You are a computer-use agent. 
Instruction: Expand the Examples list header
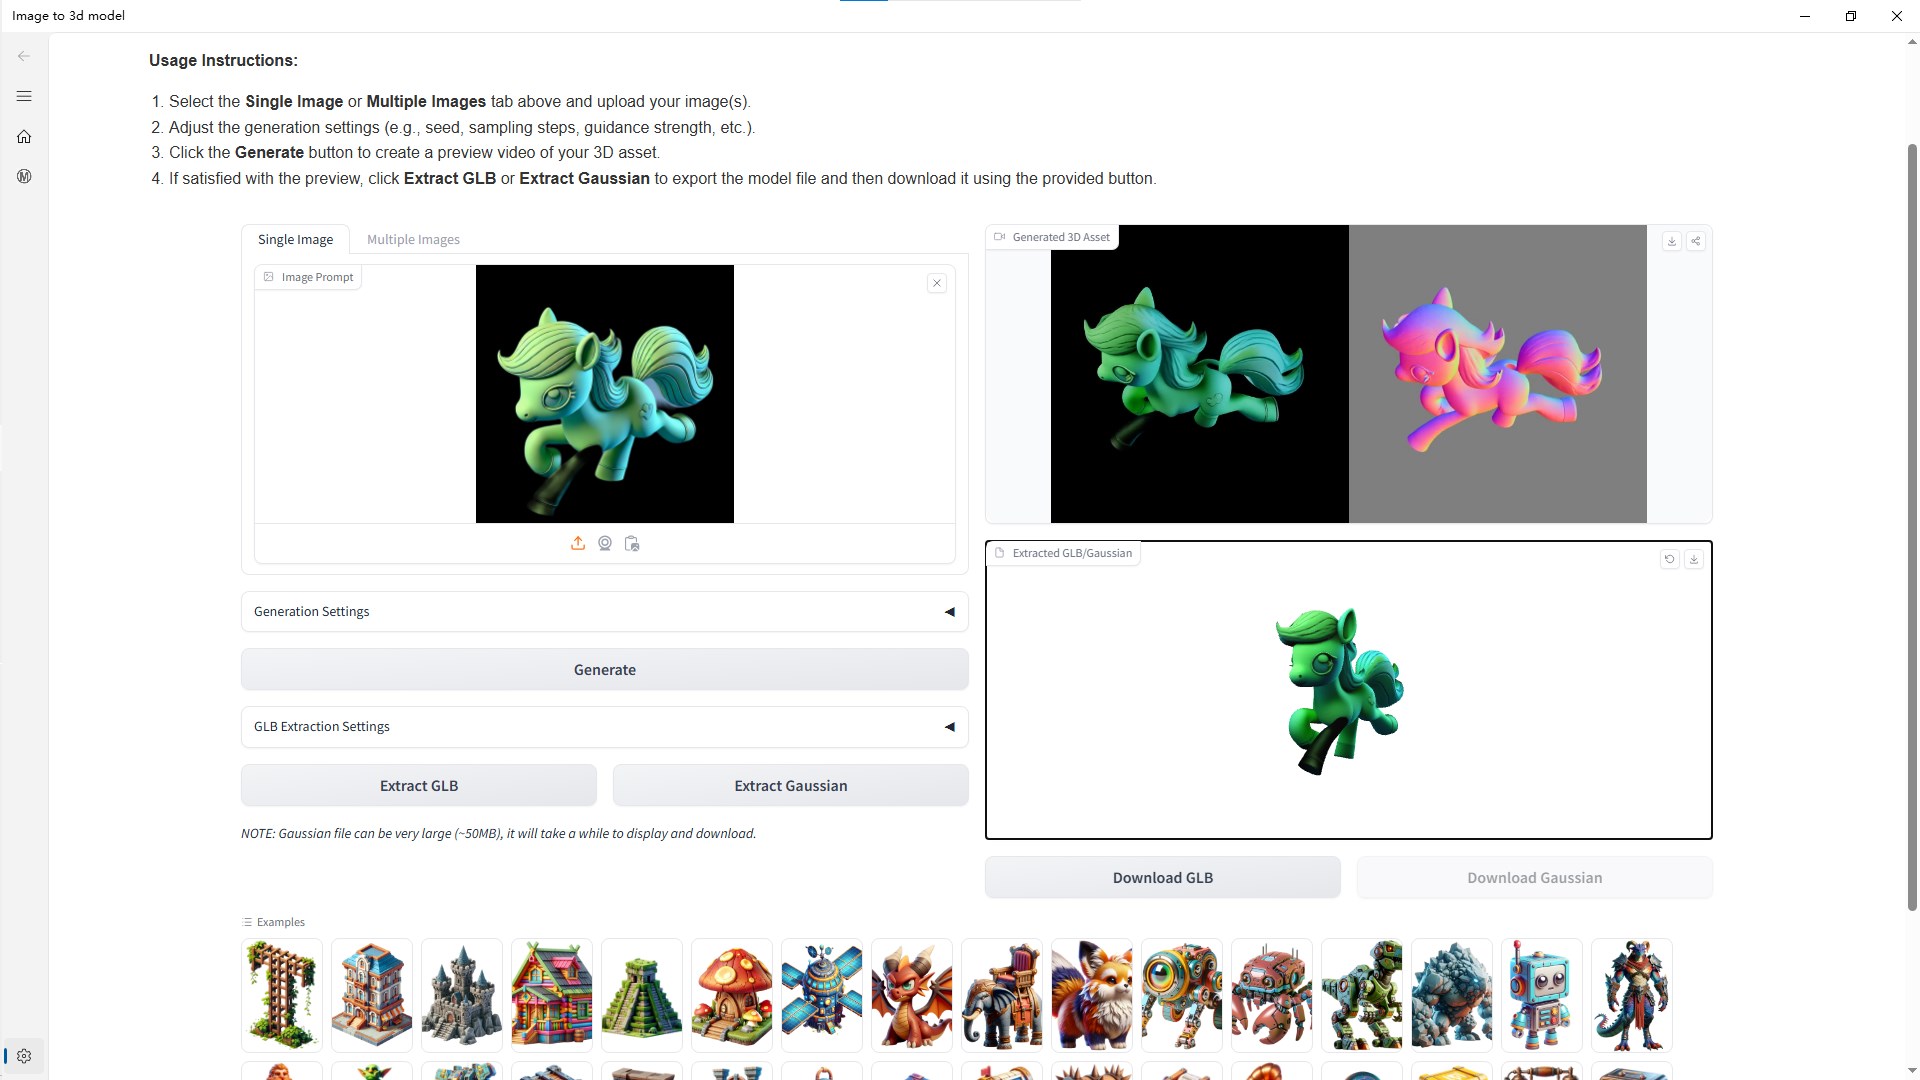pyautogui.click(x=273, y=921)
